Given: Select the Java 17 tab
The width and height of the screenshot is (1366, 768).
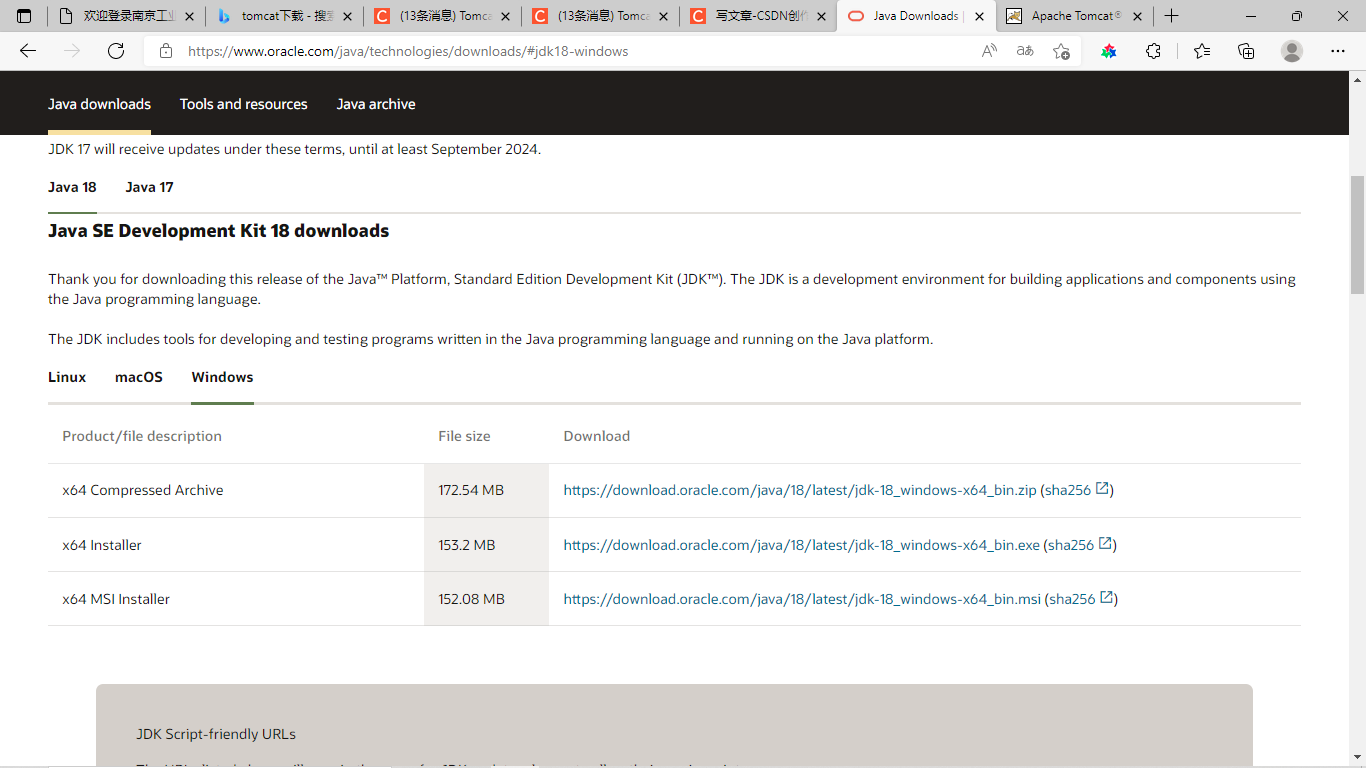Looking at the screenshot, I should pos(149,187).
